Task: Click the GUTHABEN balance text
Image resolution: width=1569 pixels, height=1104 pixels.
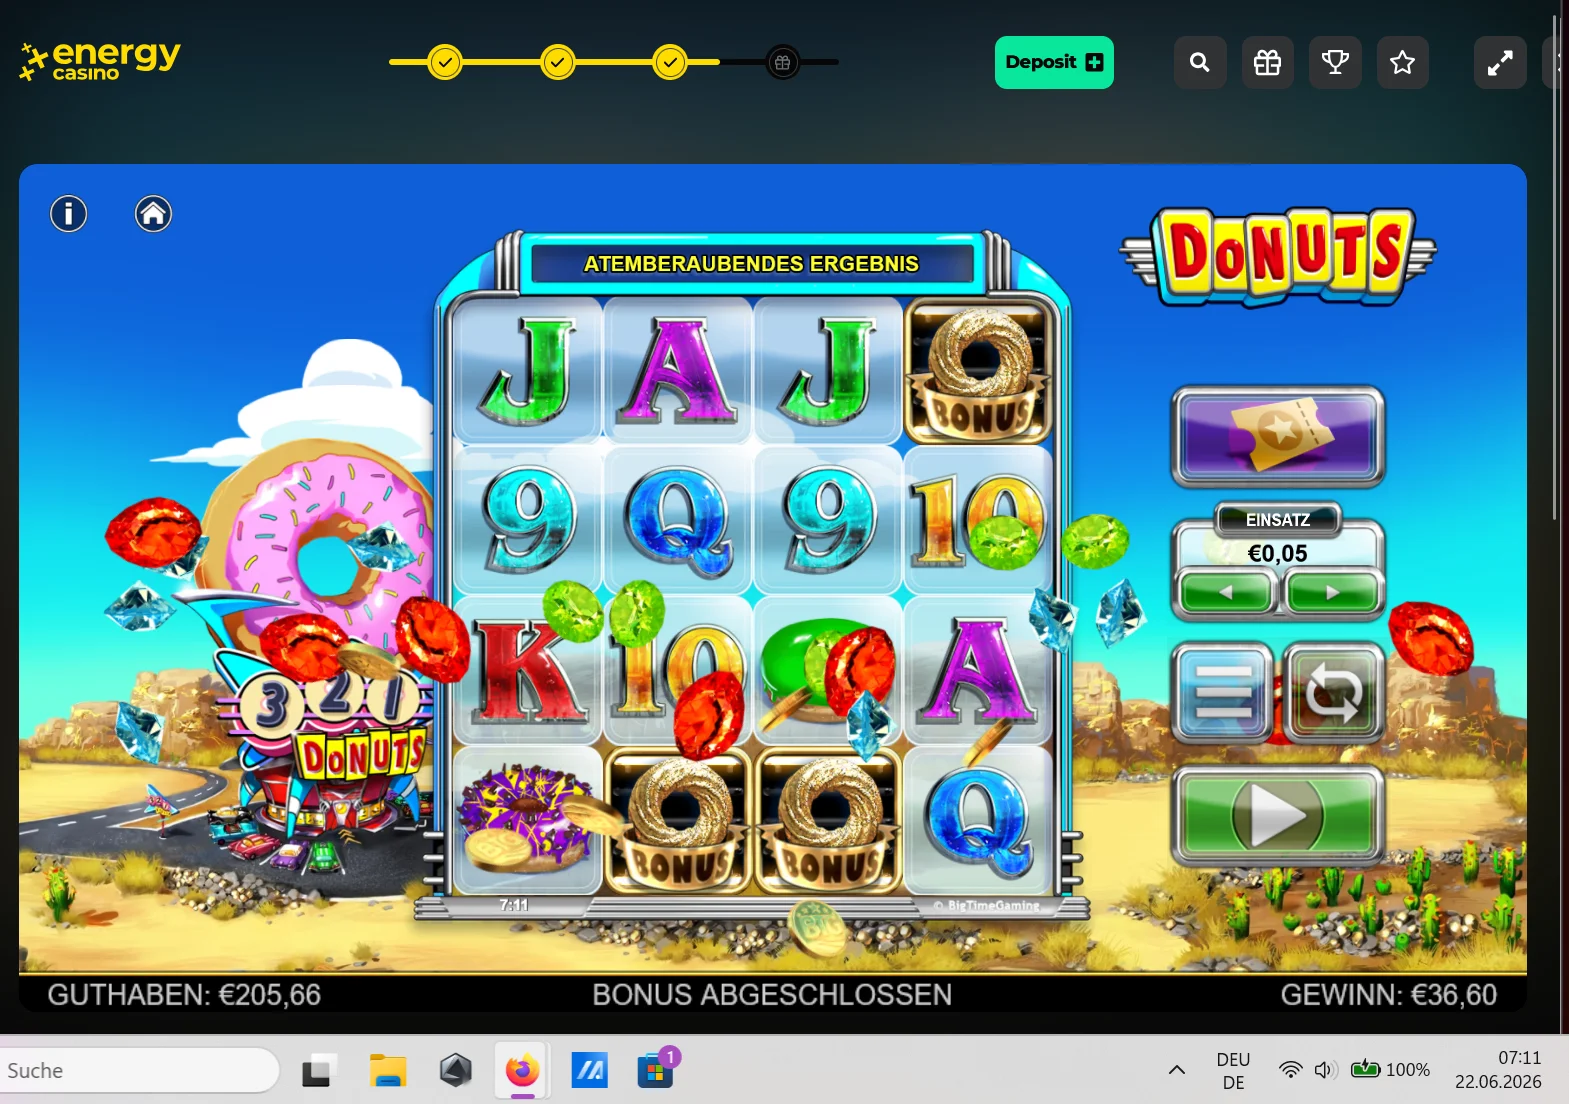Action: pyautogui.click(x=184, y=995)
